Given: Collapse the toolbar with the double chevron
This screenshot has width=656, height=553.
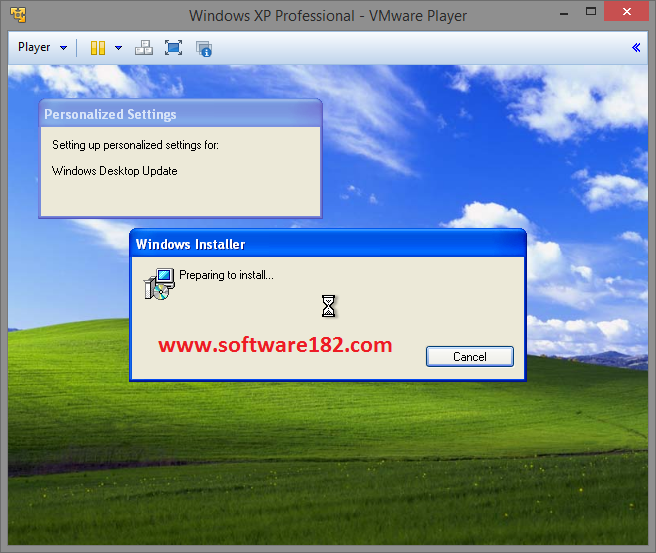Looking at the screenshot, I should coord(636,48).
